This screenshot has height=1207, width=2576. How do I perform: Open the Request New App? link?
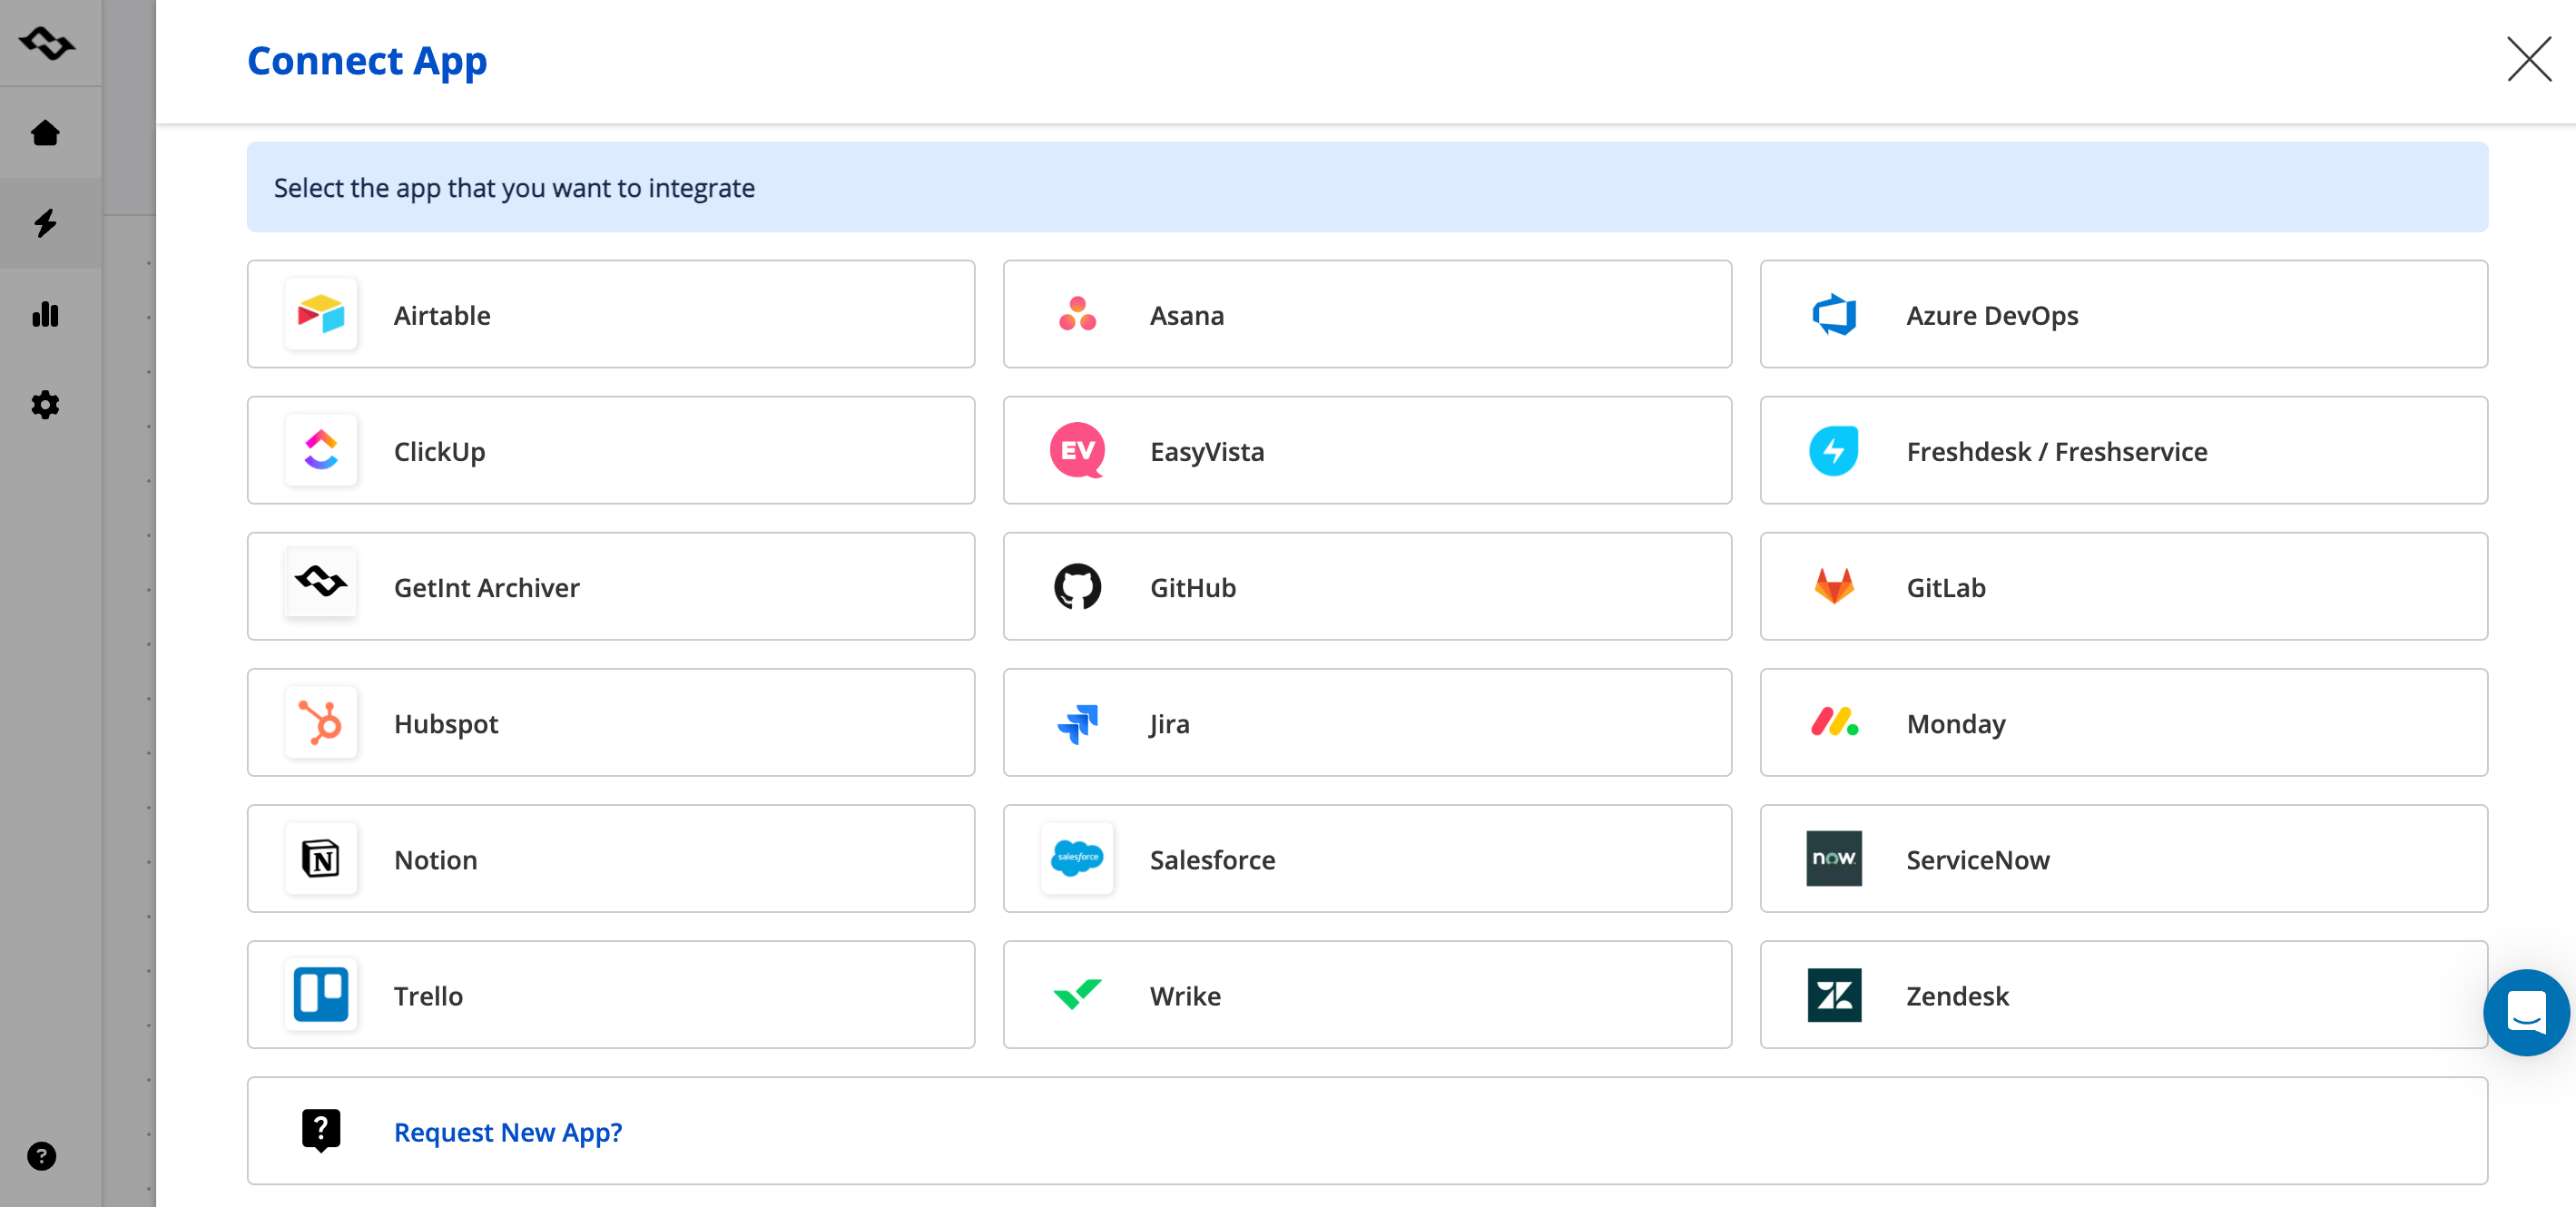[507, 1132]
